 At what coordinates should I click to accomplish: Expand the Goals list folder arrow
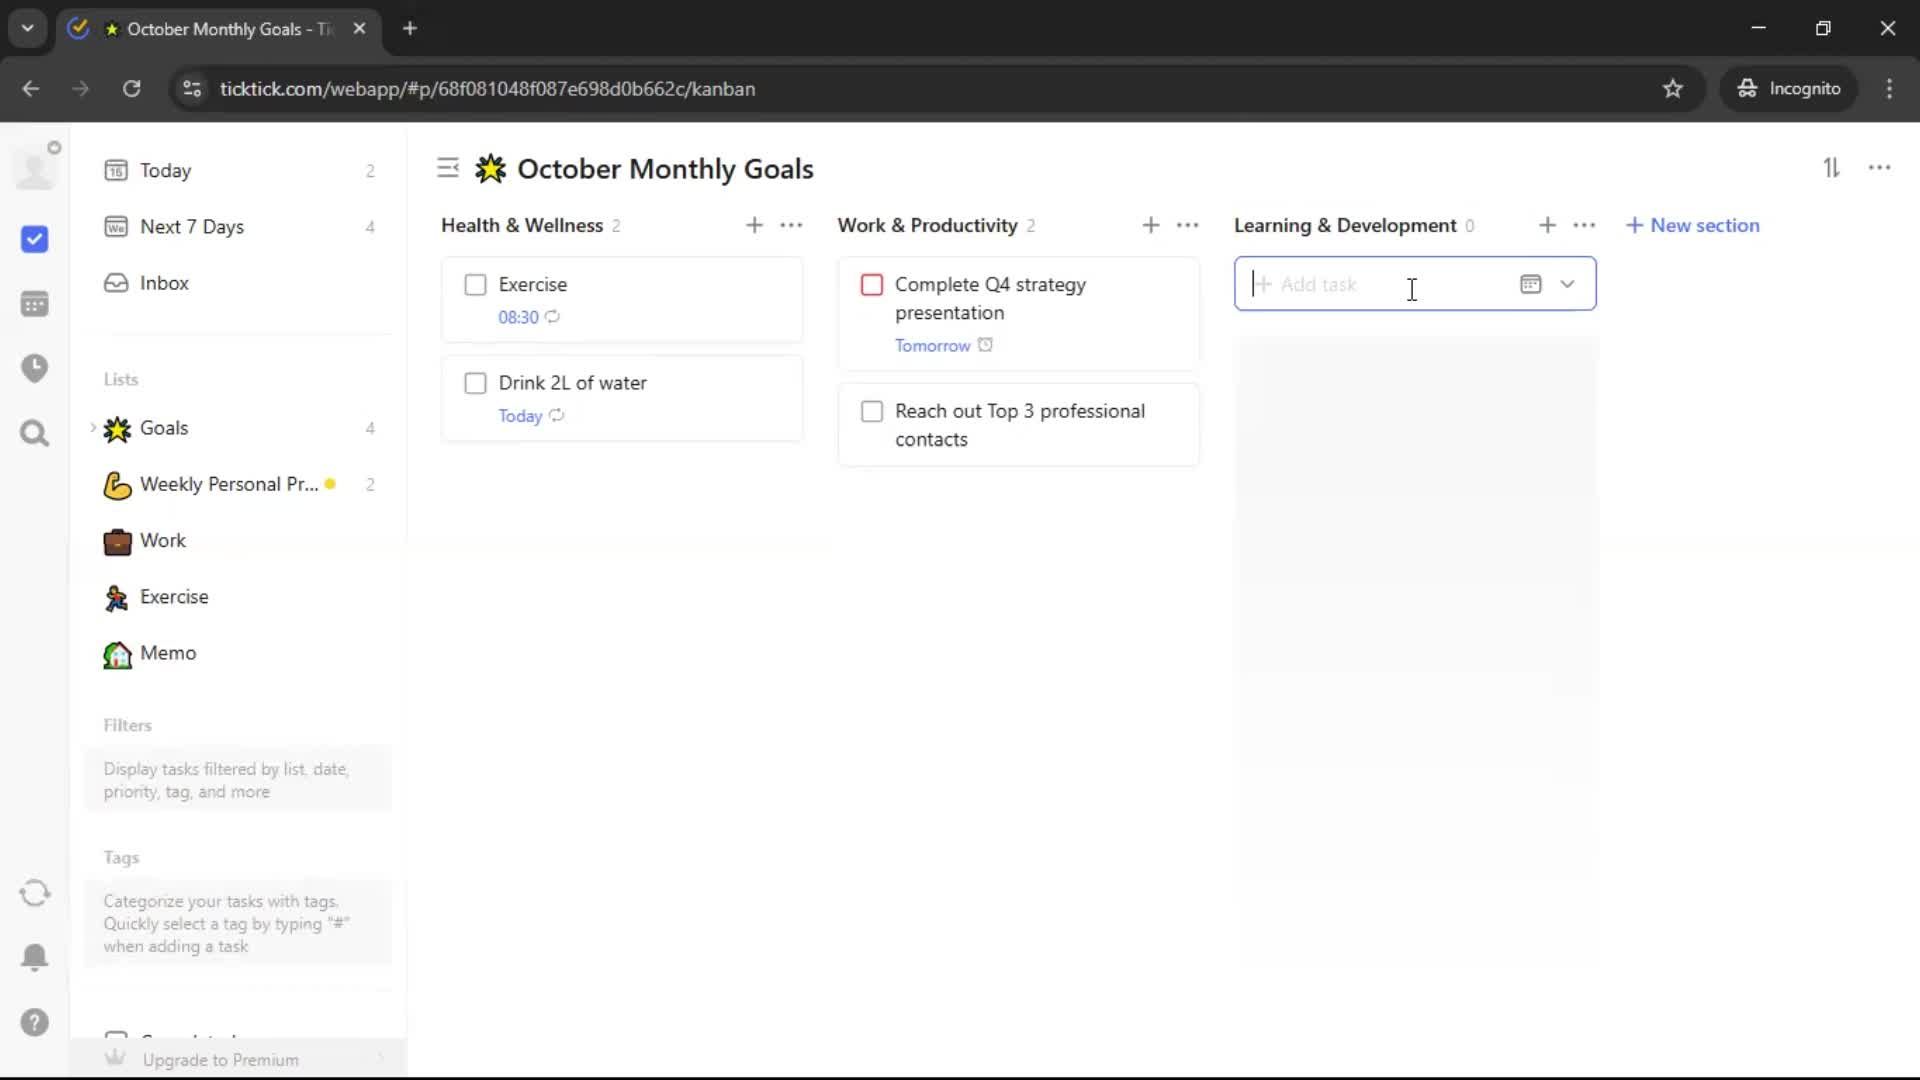pos(93,428)
